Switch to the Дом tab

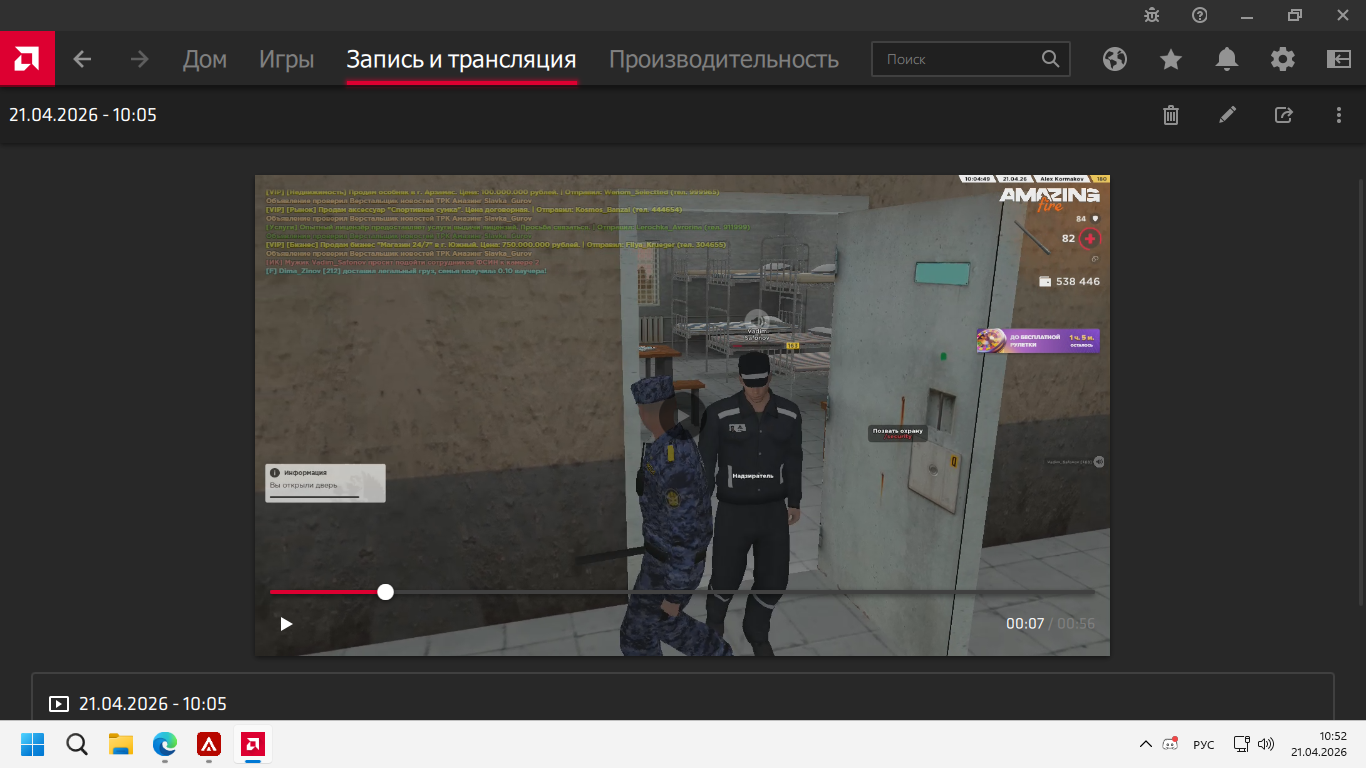pos(205,59)
